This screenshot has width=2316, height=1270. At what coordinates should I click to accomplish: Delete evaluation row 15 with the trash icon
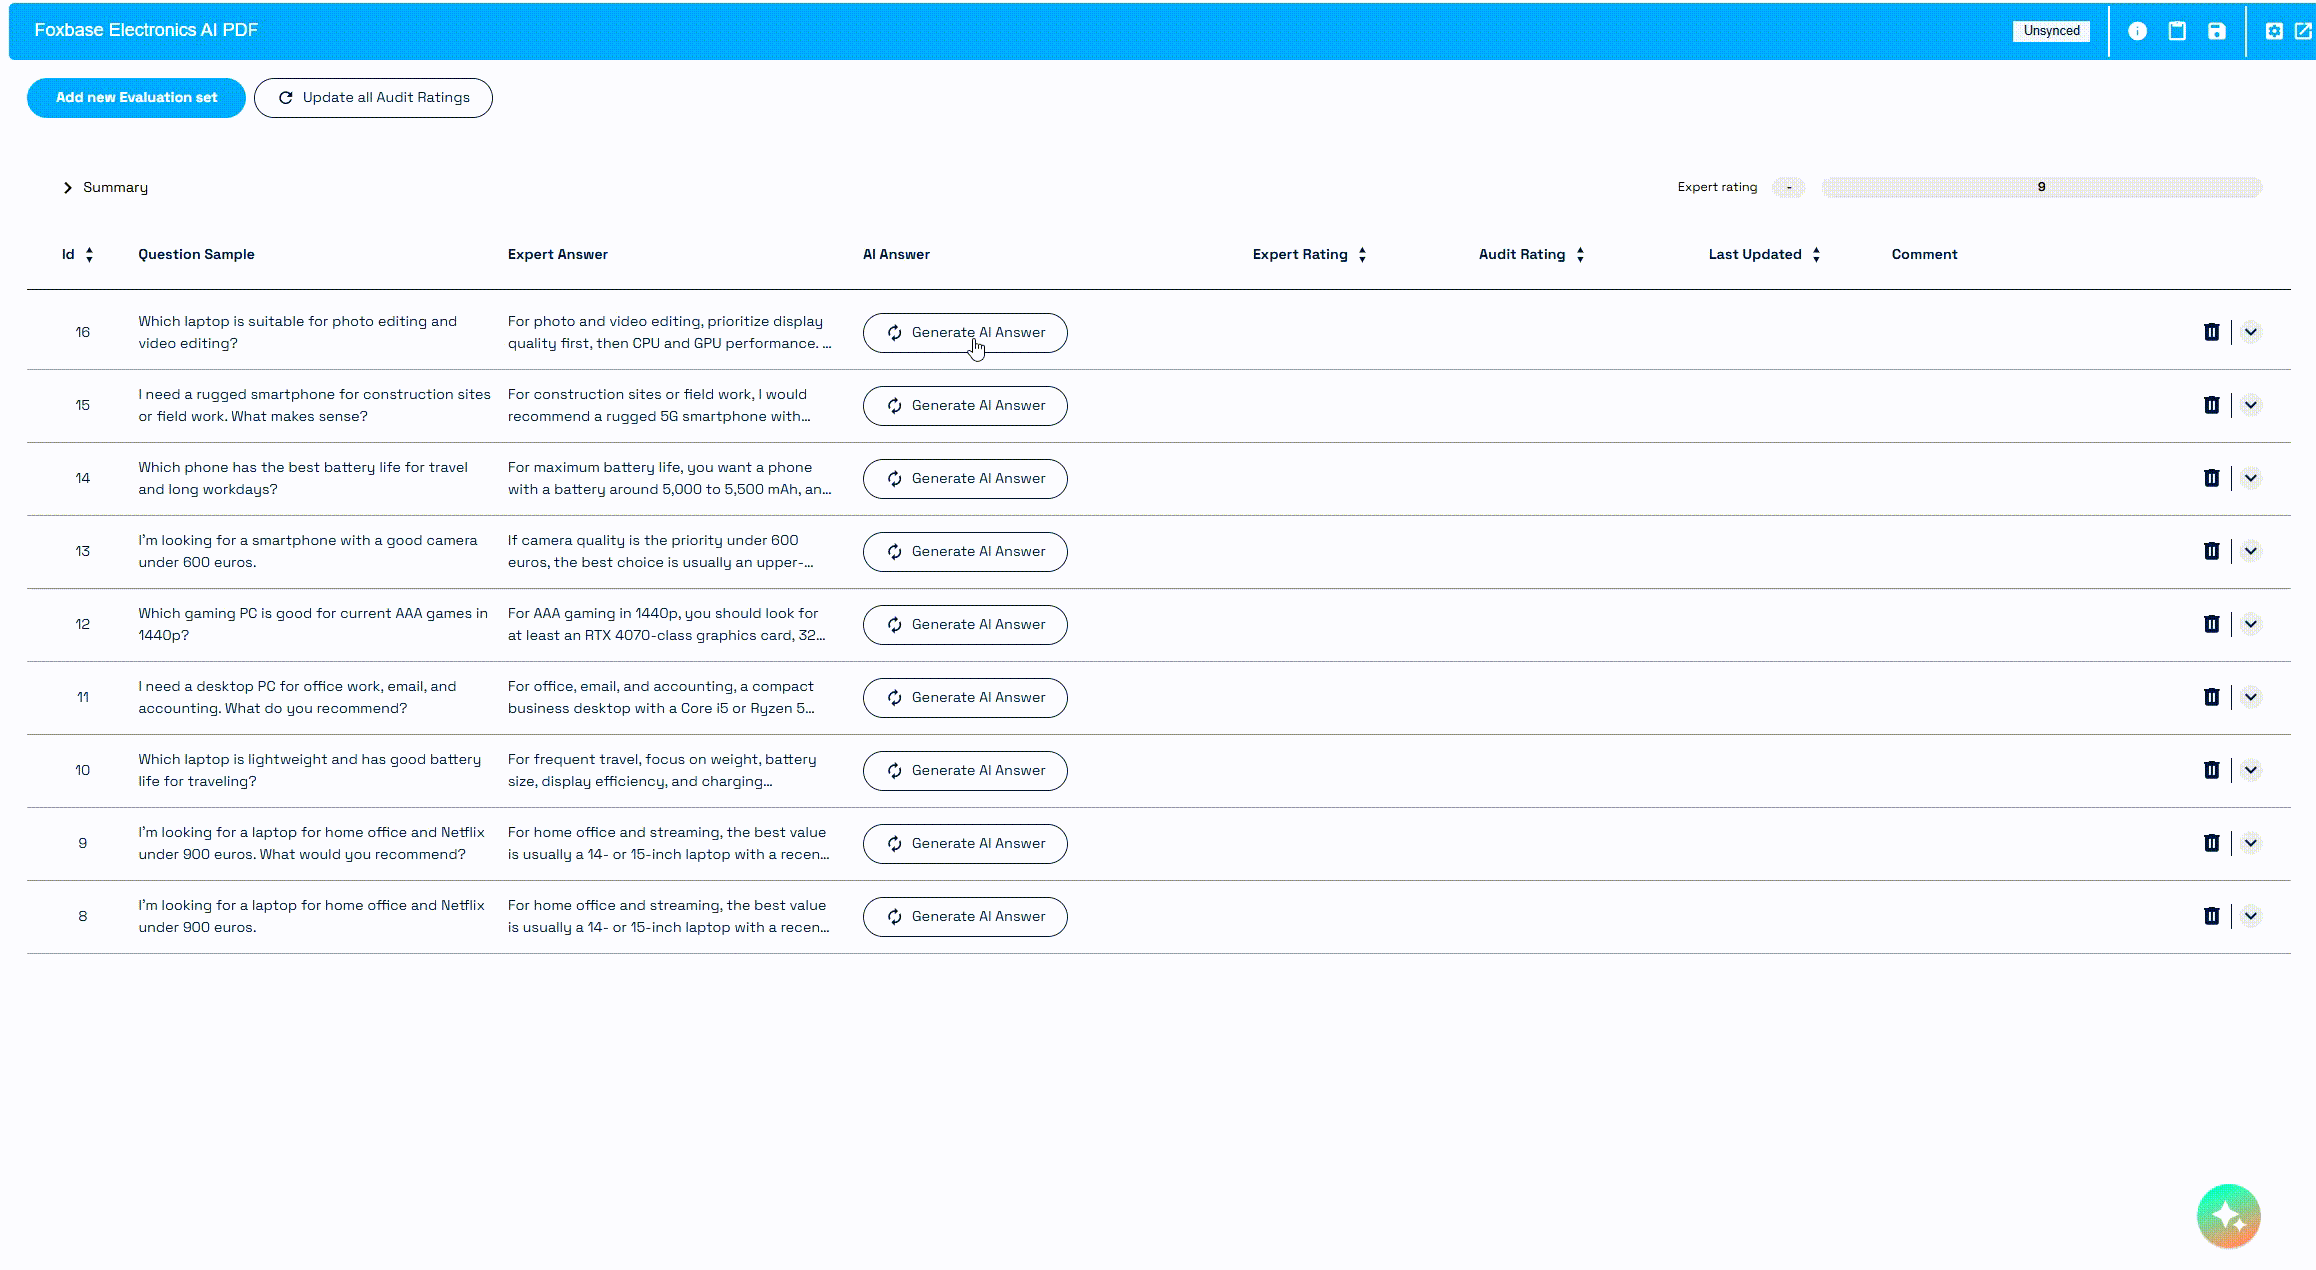[x=2211, y=405]
